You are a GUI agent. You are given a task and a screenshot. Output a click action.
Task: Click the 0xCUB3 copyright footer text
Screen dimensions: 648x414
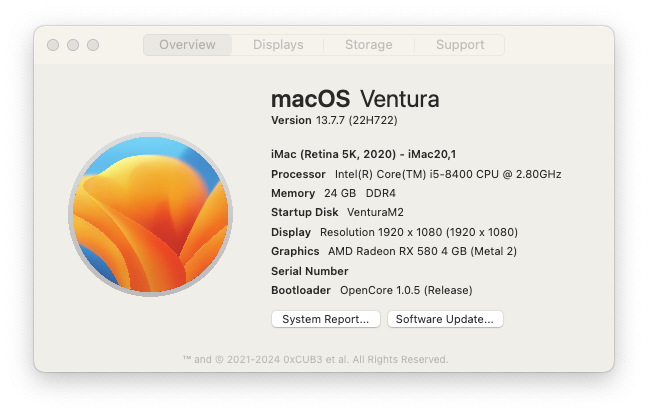316,359
